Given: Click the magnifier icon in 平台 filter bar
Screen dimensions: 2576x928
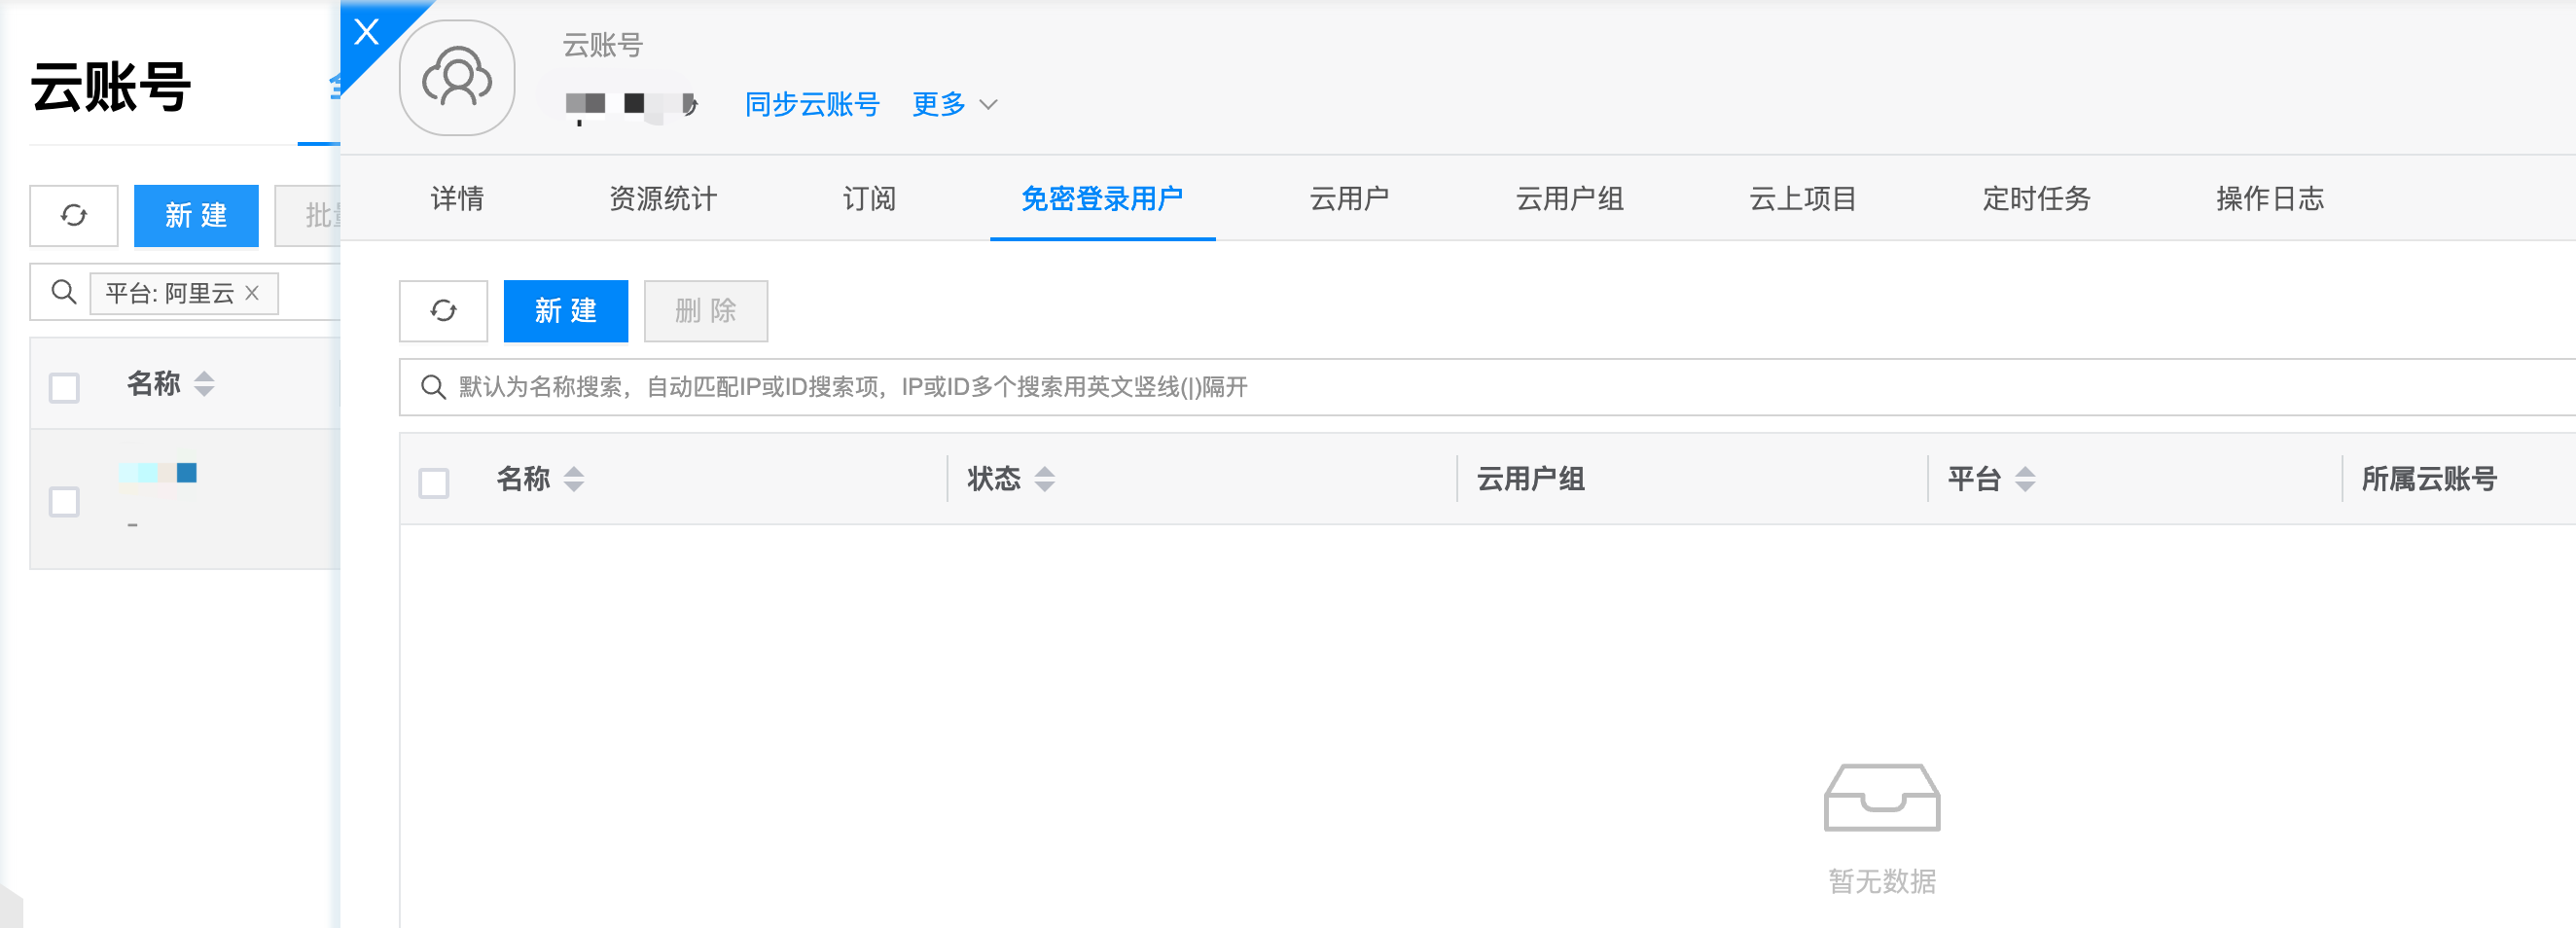Looking at the screenshot, I should click(64, 292).
